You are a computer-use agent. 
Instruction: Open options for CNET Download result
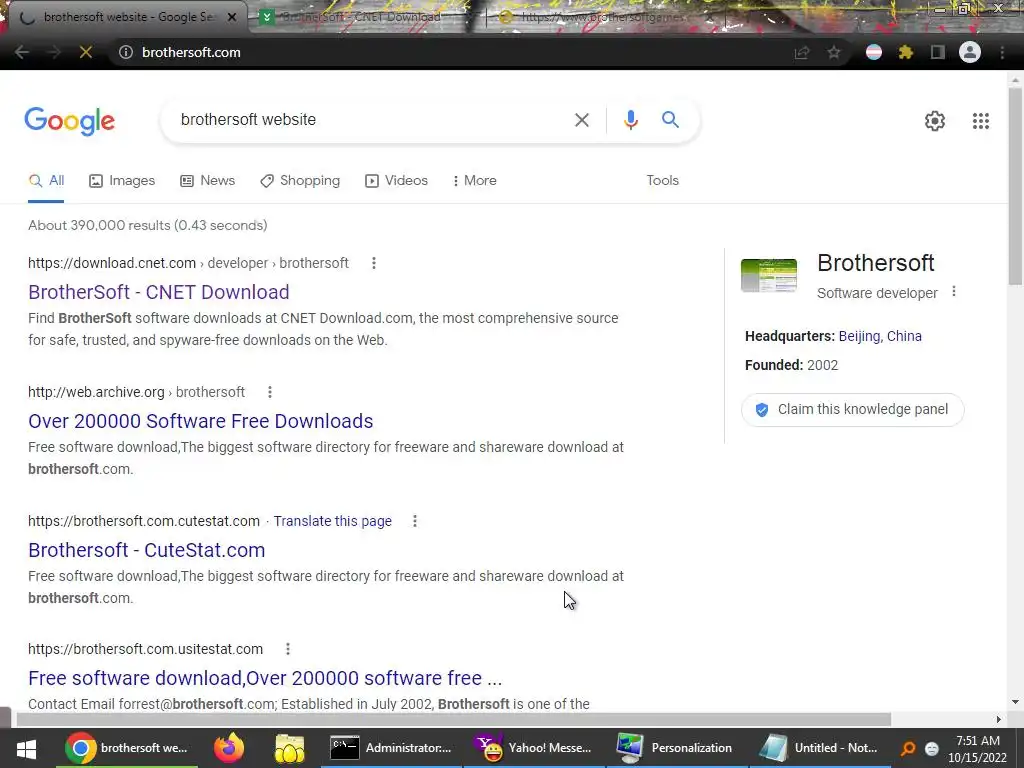pos(374,263)
